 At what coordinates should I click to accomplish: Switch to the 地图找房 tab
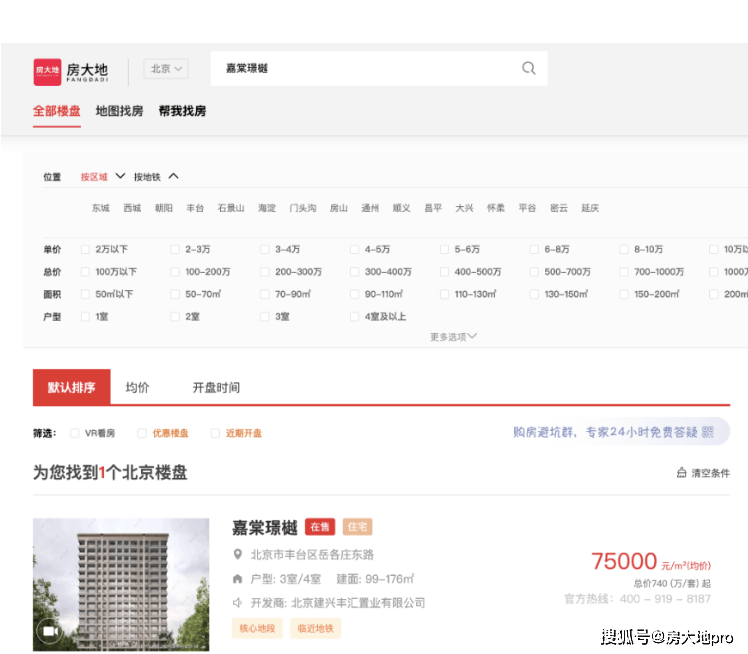click(119, 111)
